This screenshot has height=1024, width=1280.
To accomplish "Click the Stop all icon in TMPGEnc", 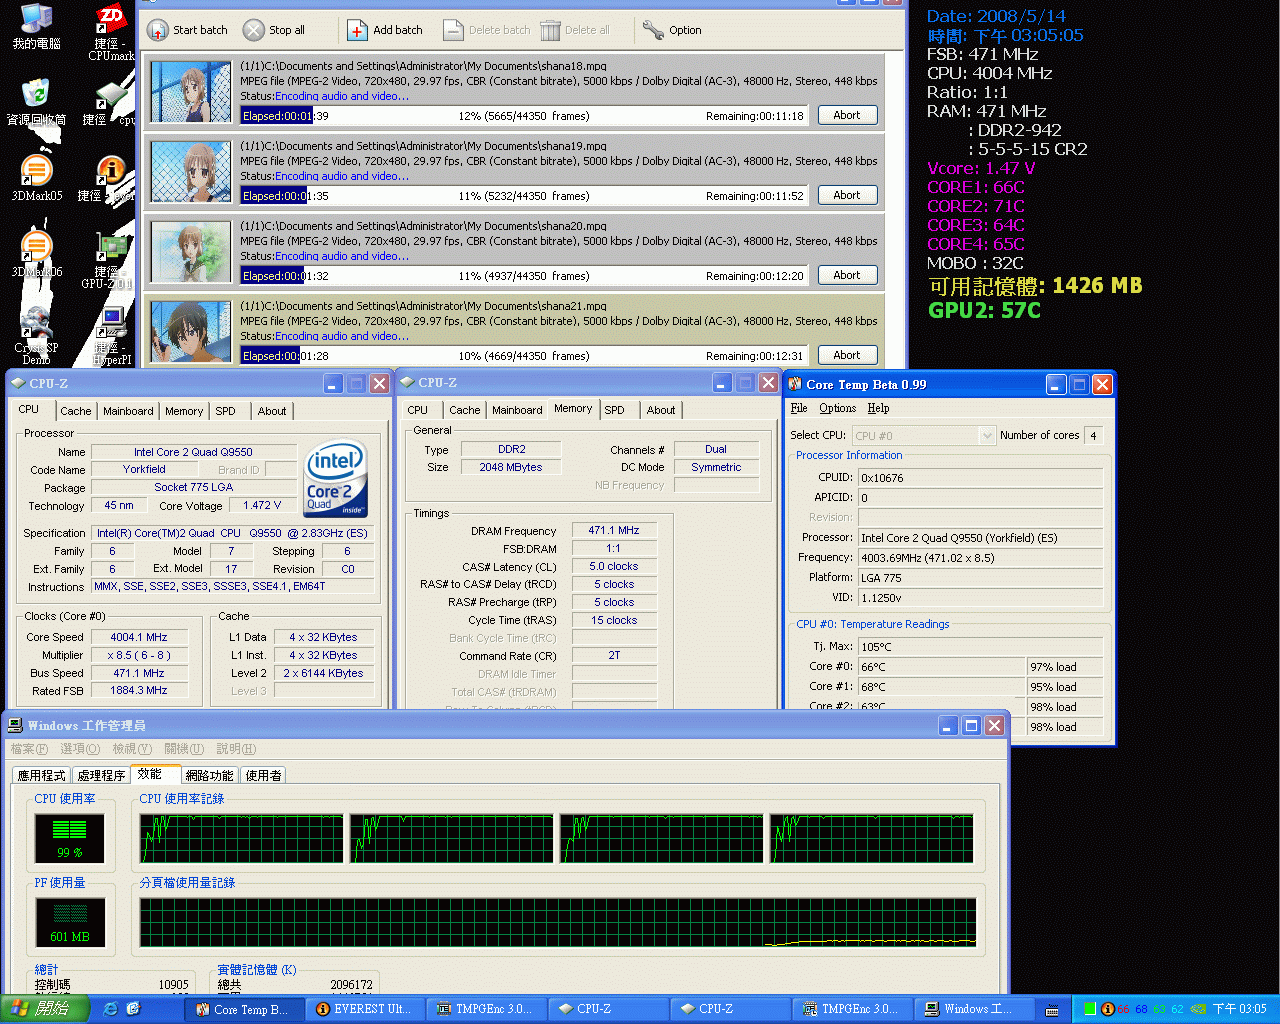I will [x=254, y=30].
